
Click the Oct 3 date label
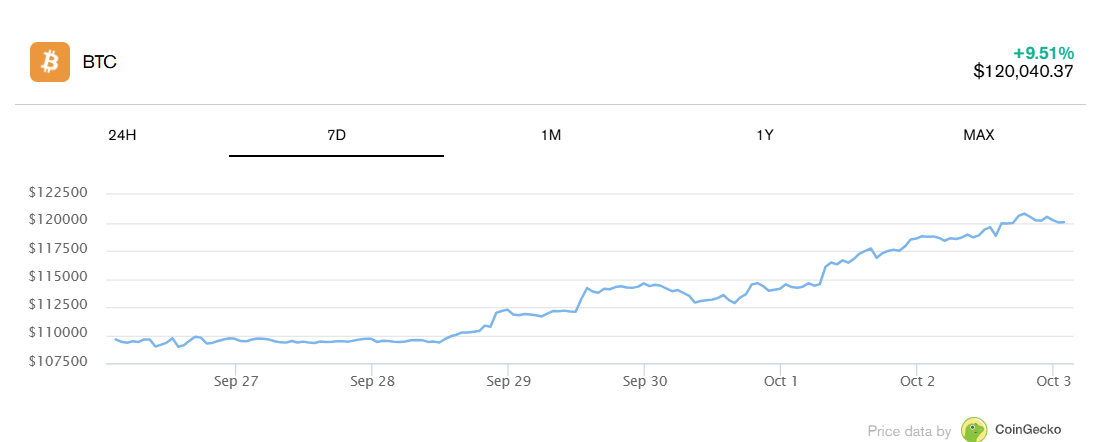tap(1053, 381)
